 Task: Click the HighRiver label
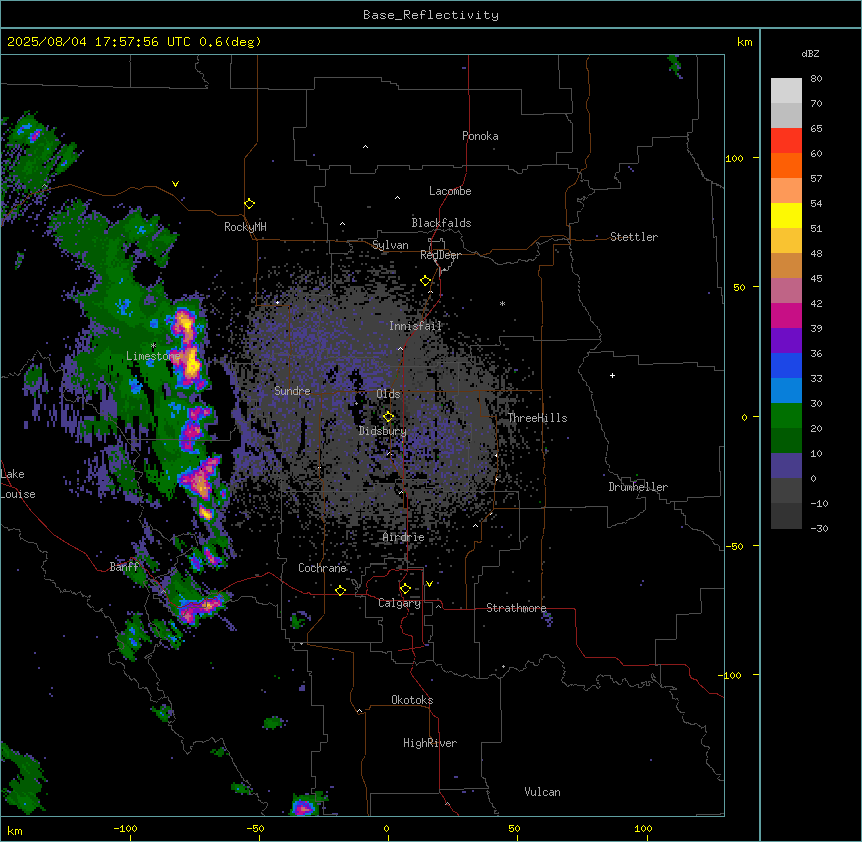[x=430, y=743]
